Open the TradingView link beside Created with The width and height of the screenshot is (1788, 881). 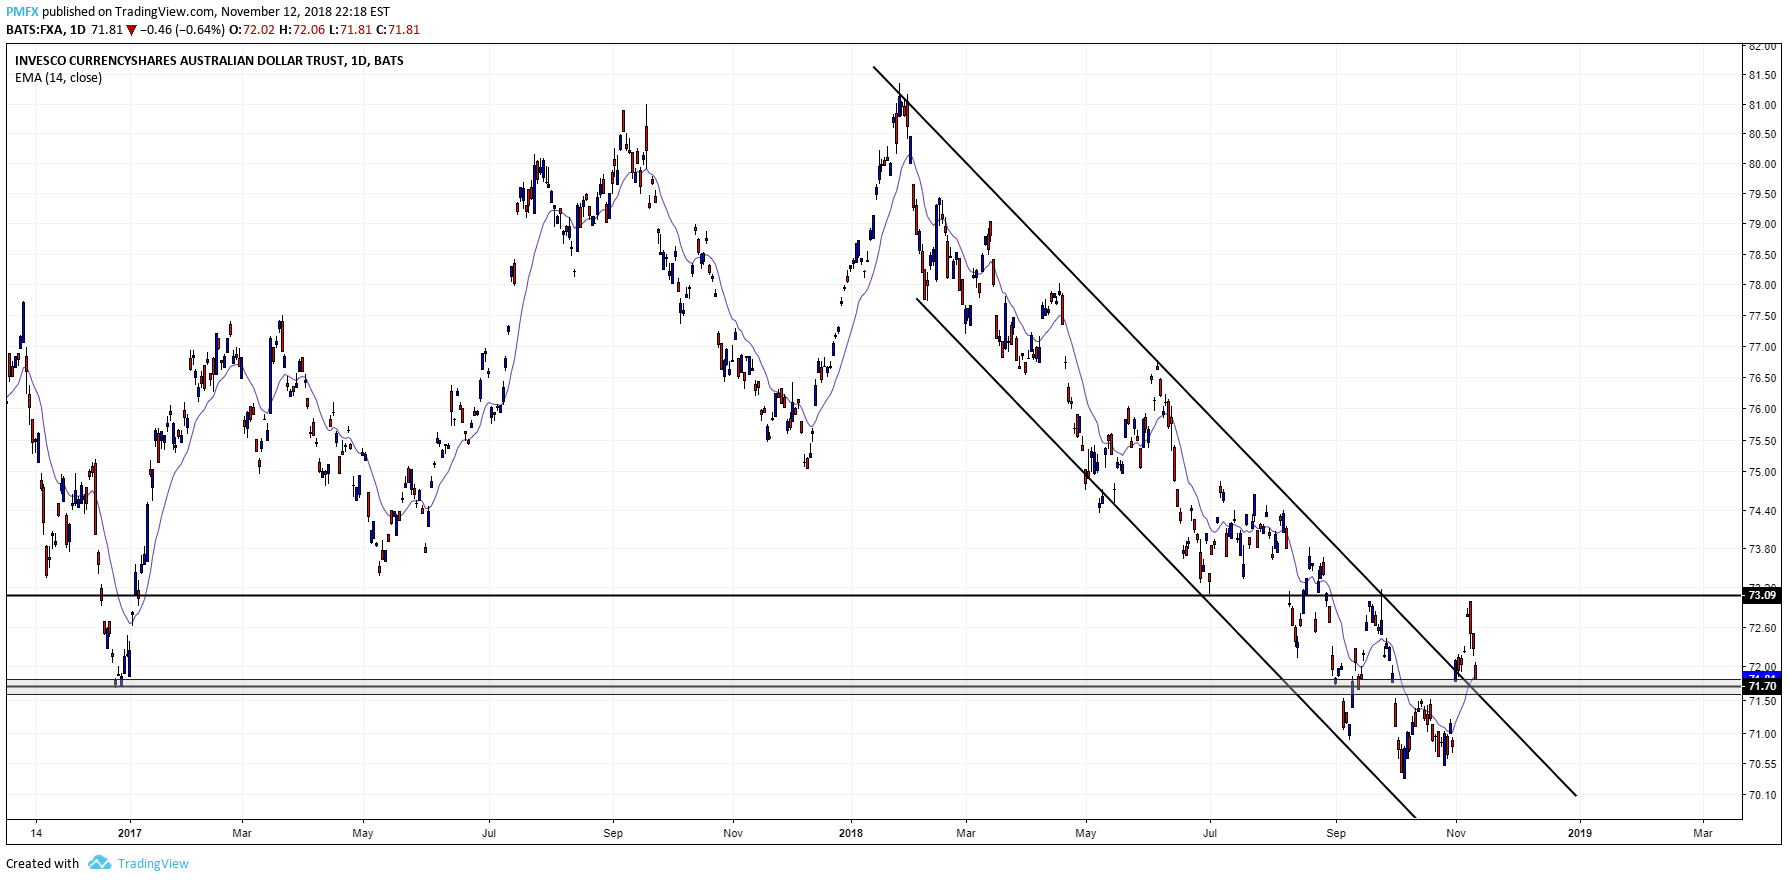click(153, 863)
